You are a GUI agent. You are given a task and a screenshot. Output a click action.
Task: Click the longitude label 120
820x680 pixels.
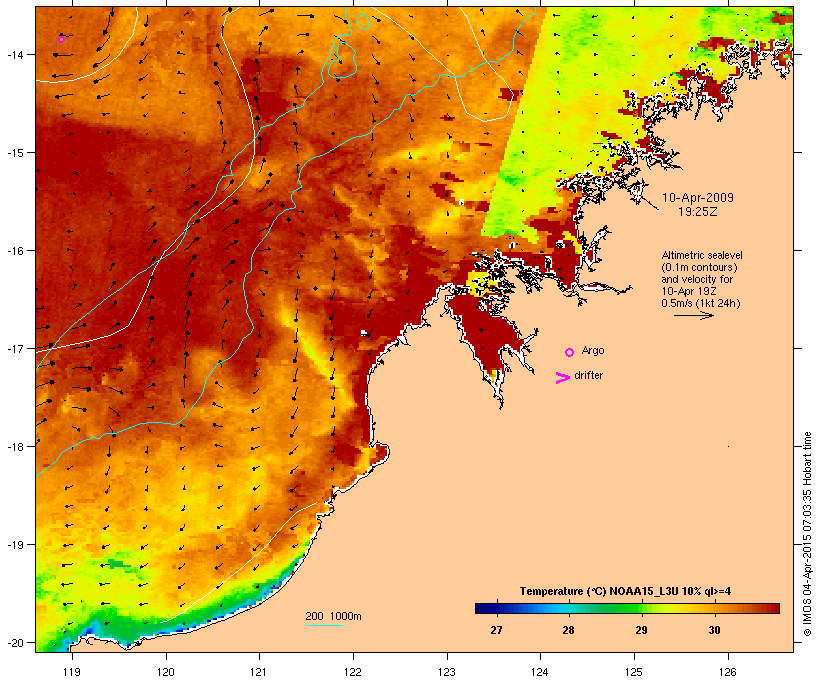[x=166, y=672]
